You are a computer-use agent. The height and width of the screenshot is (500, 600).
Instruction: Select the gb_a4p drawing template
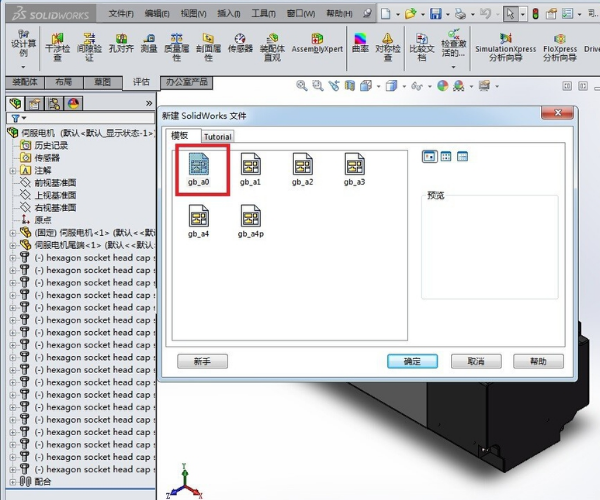(251, 221)
